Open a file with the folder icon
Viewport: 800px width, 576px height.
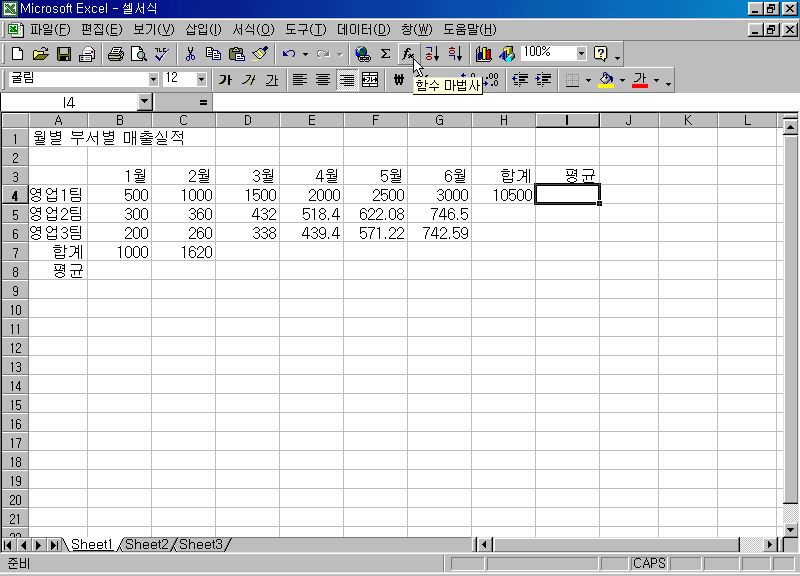coord(41,54)
